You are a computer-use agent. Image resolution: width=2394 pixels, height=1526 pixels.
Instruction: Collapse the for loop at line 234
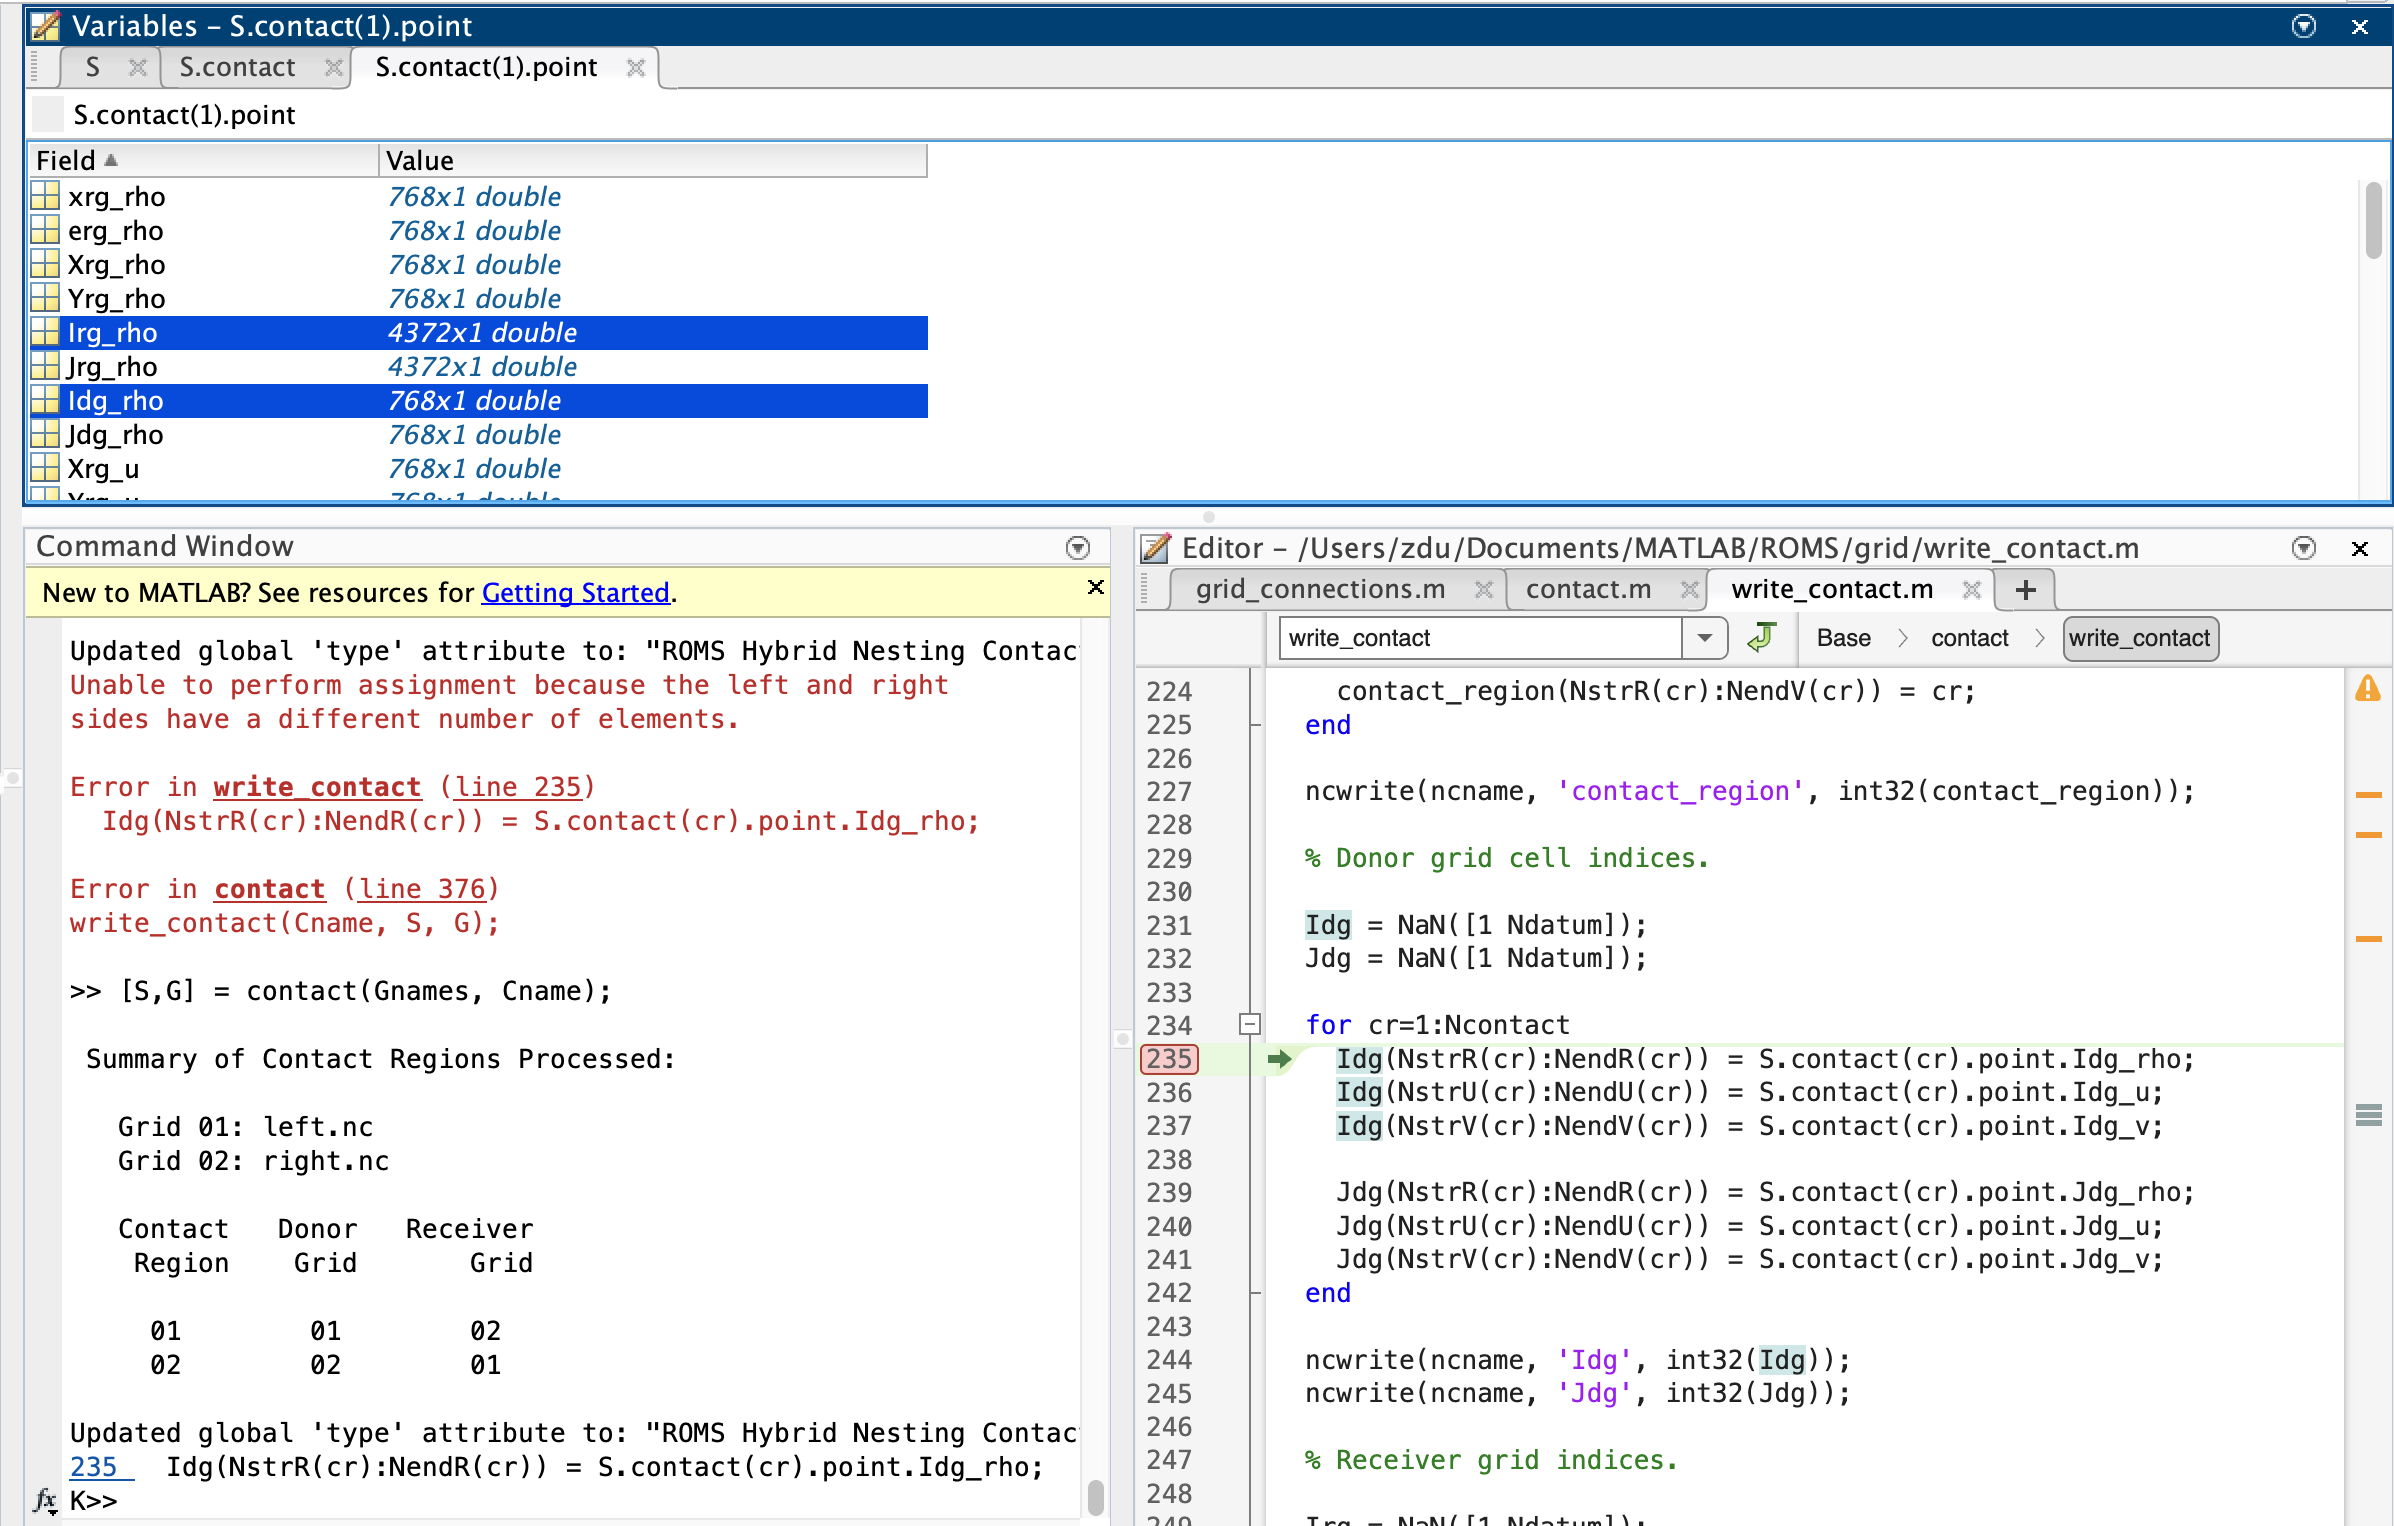(x=1248, y=1024)
